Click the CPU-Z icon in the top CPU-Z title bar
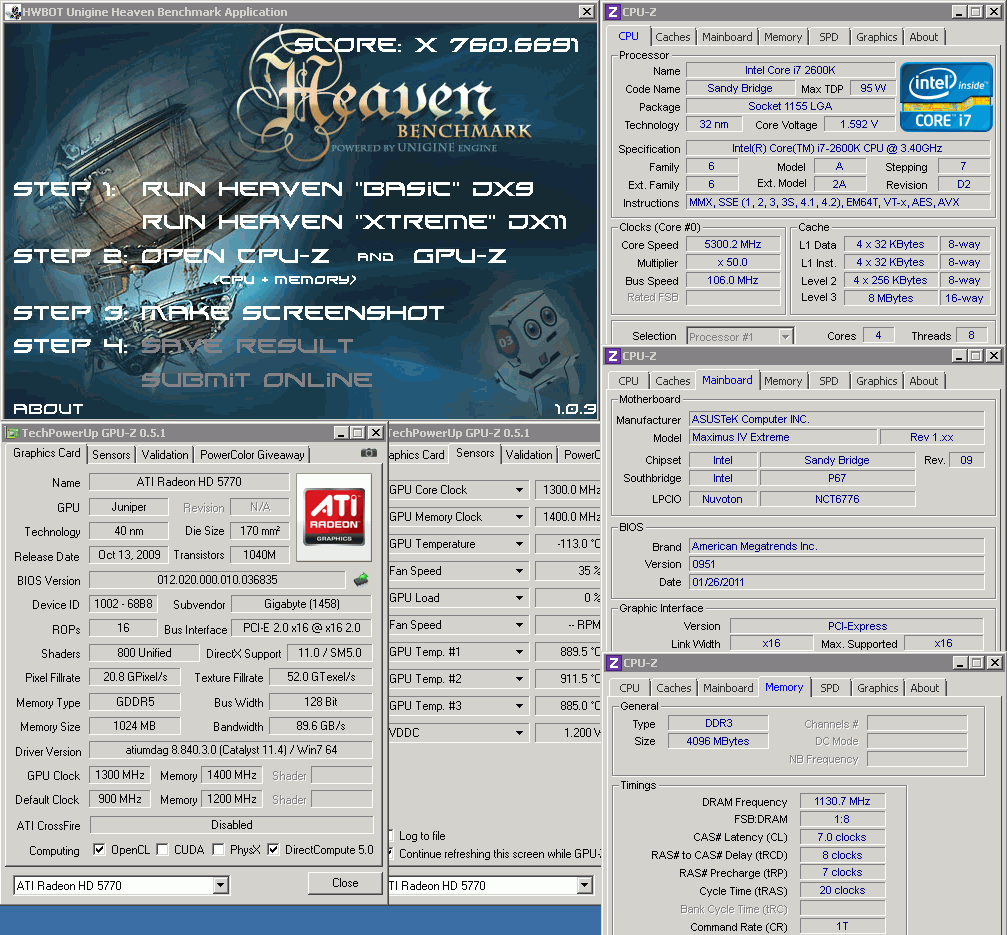Viewport: 1007px width, 935px height. click(x=613, y=12)
